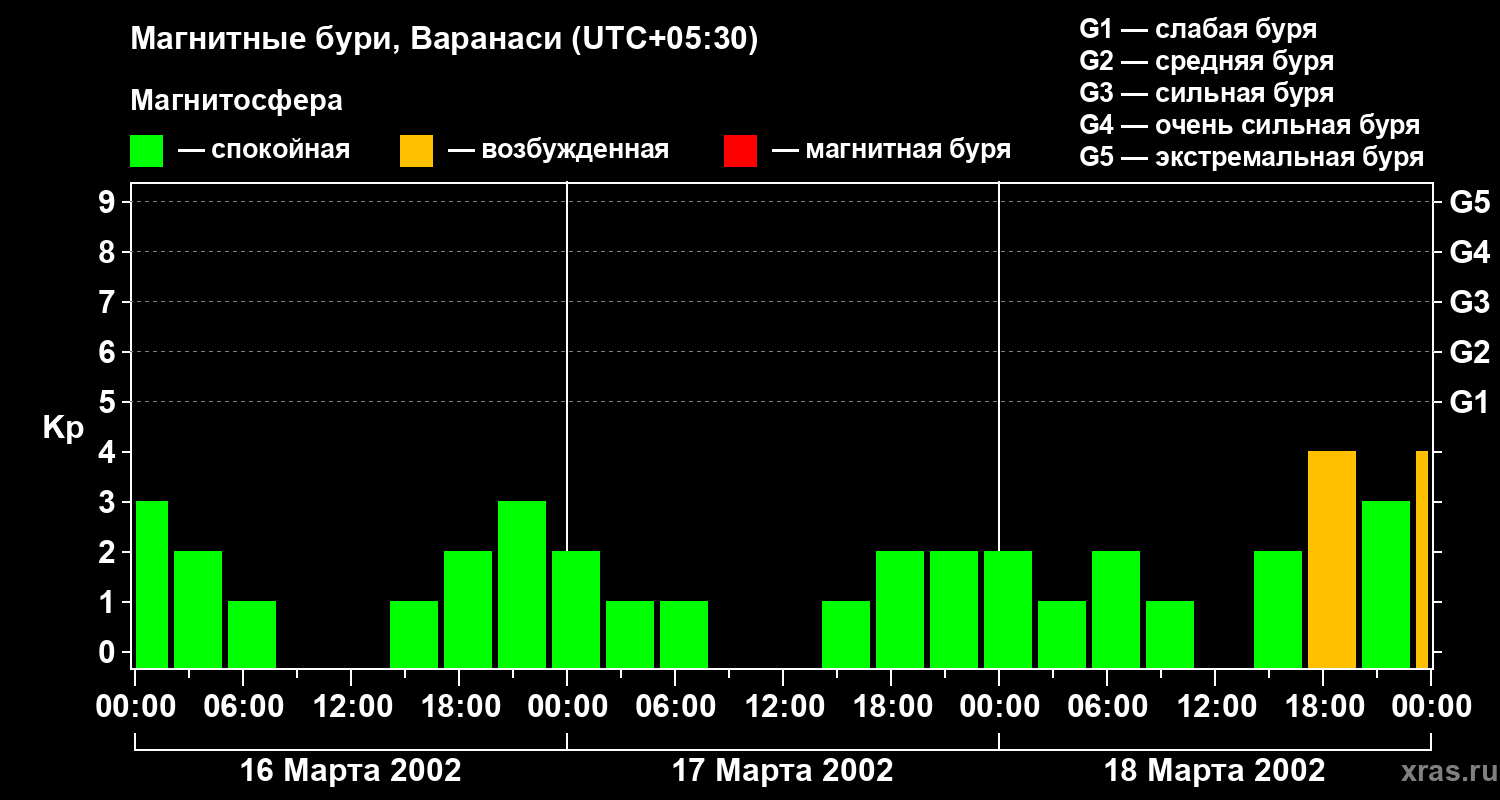Click the '9' value on the Kp axis
1500x800 pixels.
(109, 202)
